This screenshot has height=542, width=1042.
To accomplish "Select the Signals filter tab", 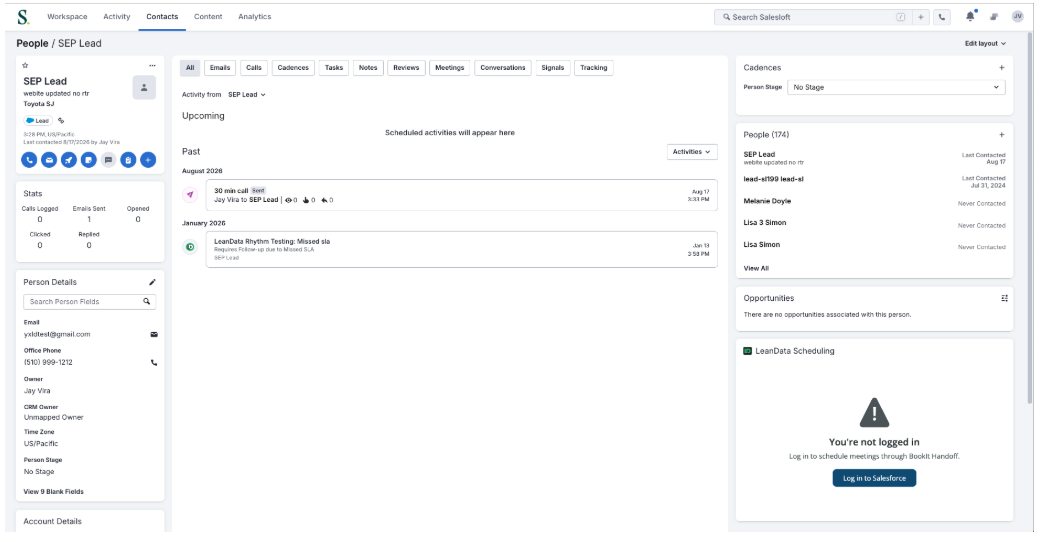I will pyautogui.click(x=553, y=68).
